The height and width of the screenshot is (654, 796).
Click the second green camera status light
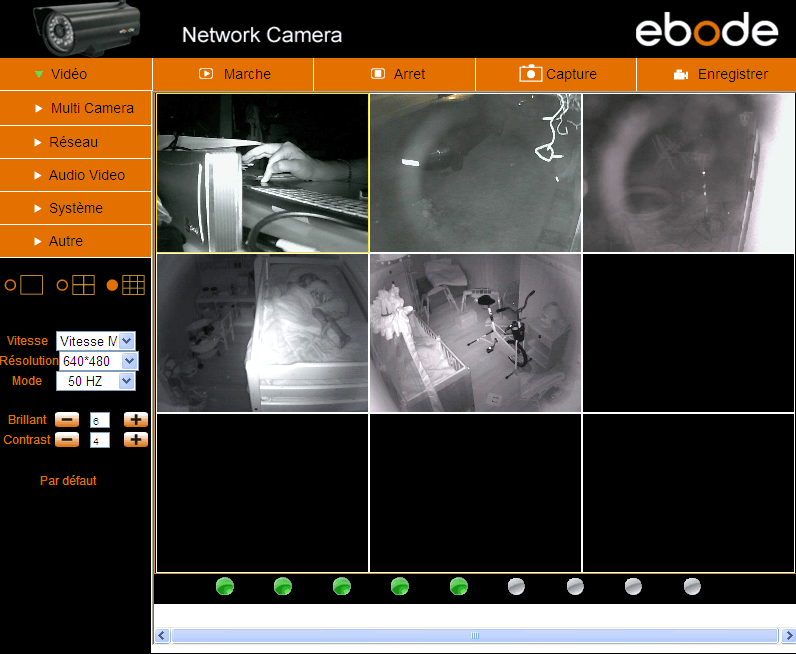(283, 586)
